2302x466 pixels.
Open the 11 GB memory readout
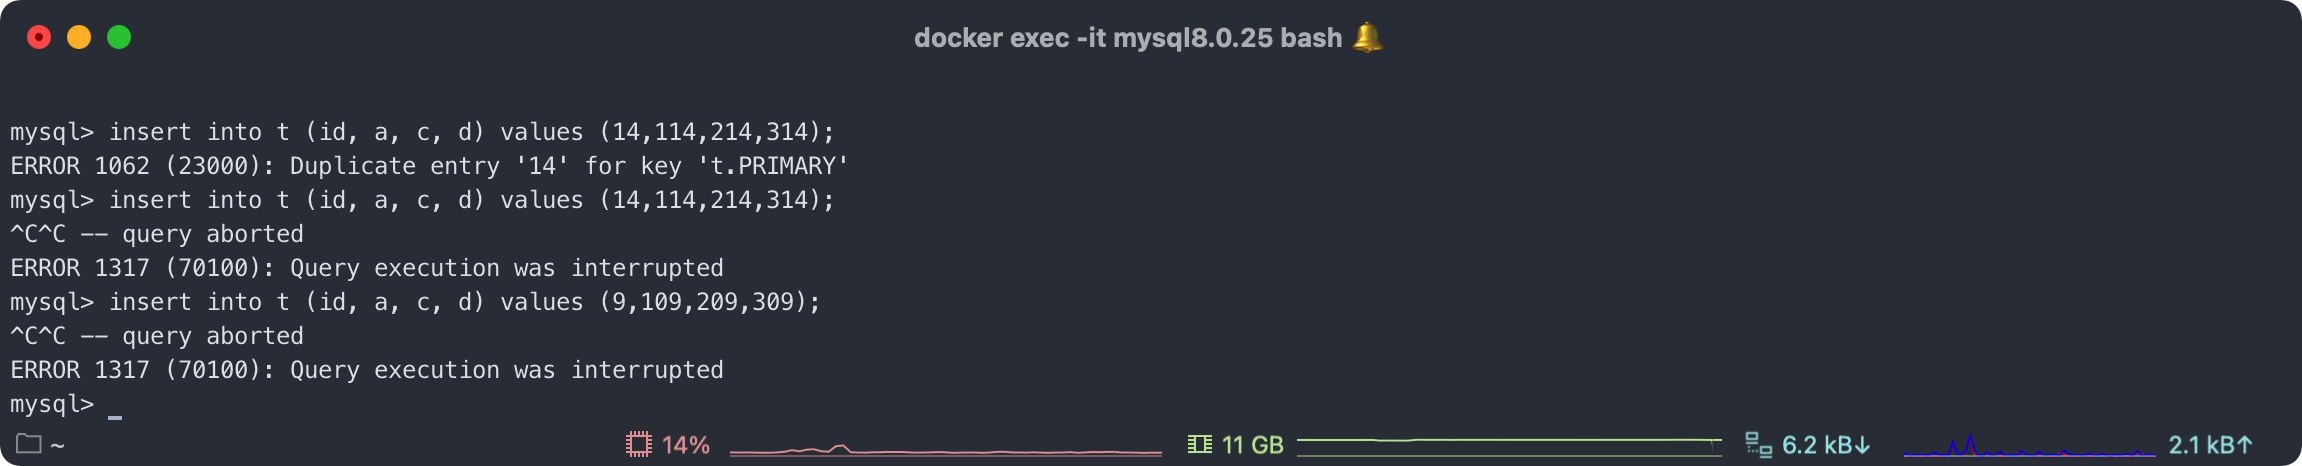pos(1252,445)
